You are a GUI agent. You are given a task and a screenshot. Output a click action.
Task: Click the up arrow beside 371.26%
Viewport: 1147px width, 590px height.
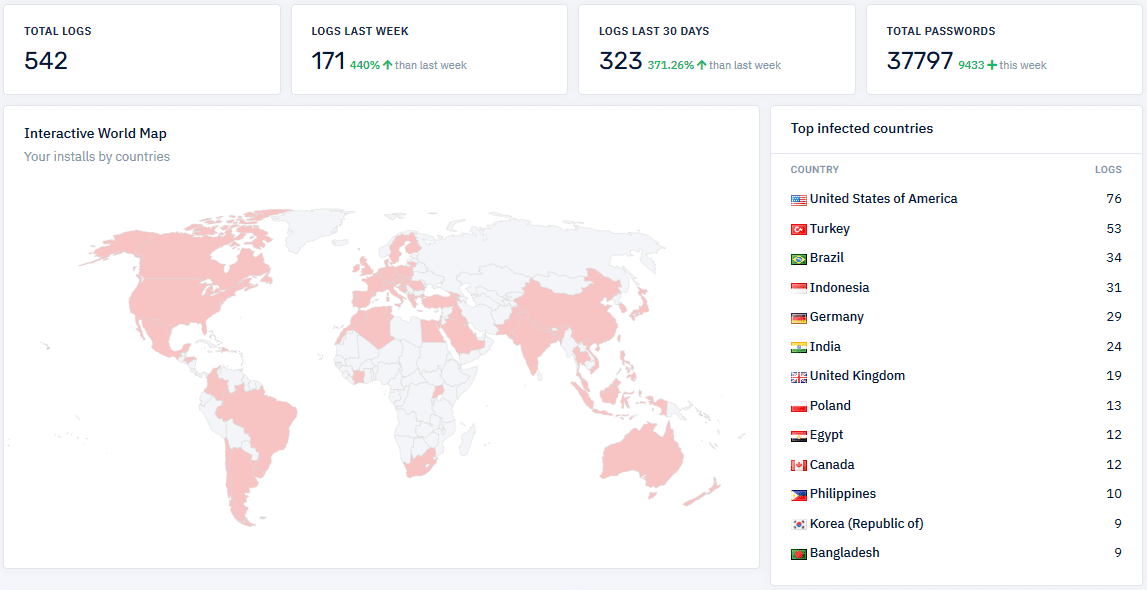701,65
